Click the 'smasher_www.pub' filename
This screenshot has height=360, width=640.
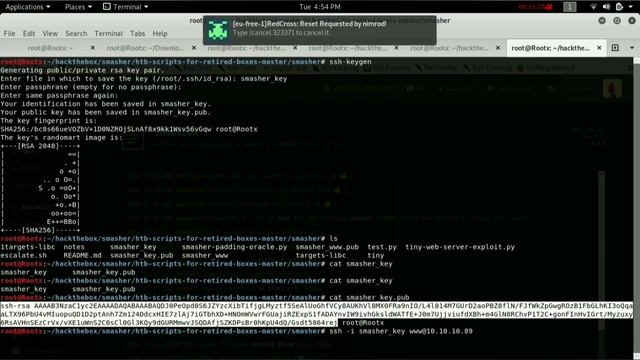(x=327, y=247)
